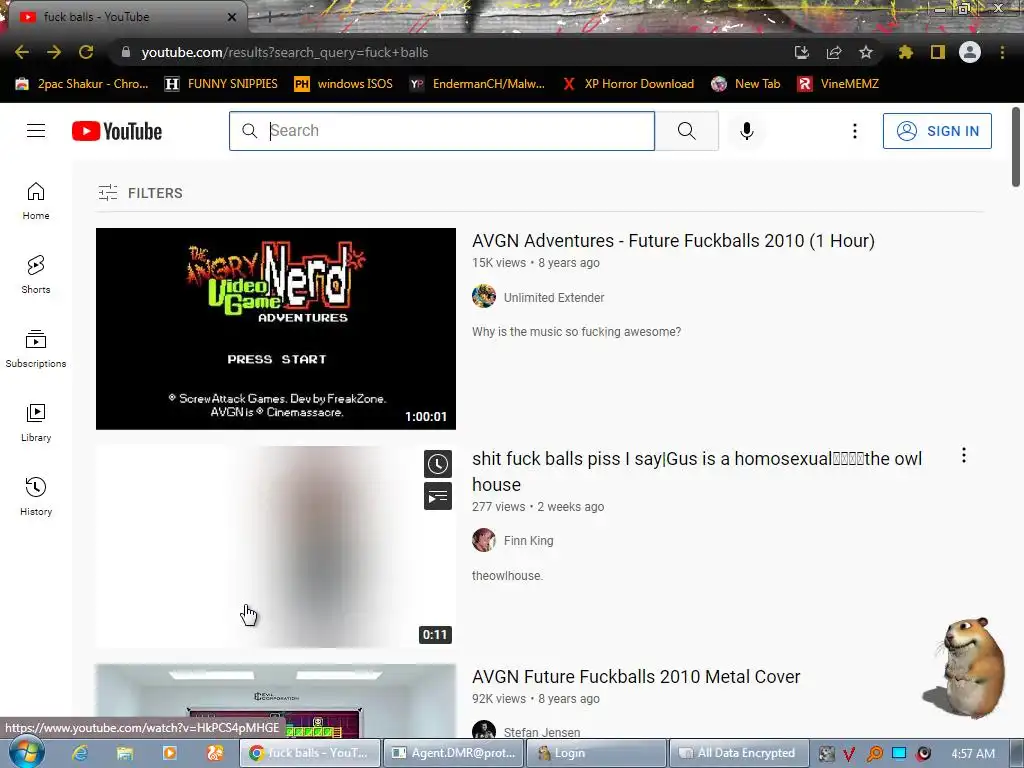
Task: Open the XP Horror Download bookmark
Action: click(628, 84)
